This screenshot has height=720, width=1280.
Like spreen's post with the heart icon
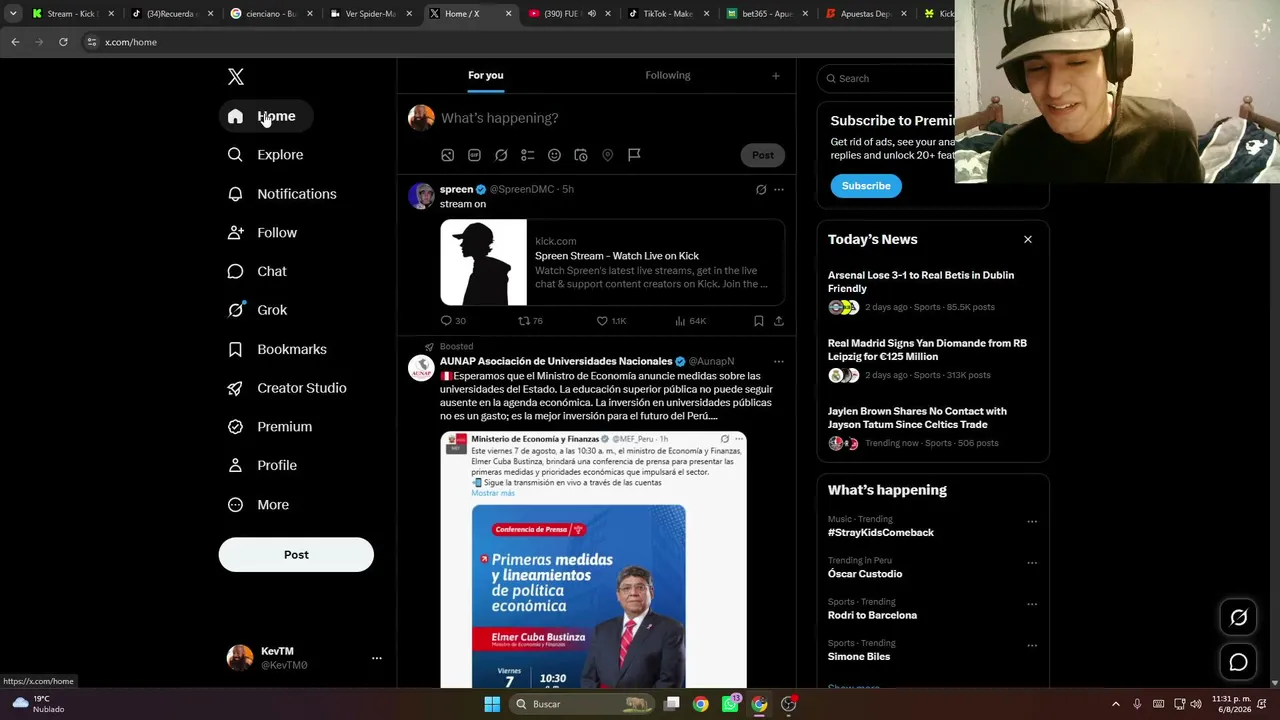[x=602, y=321]
